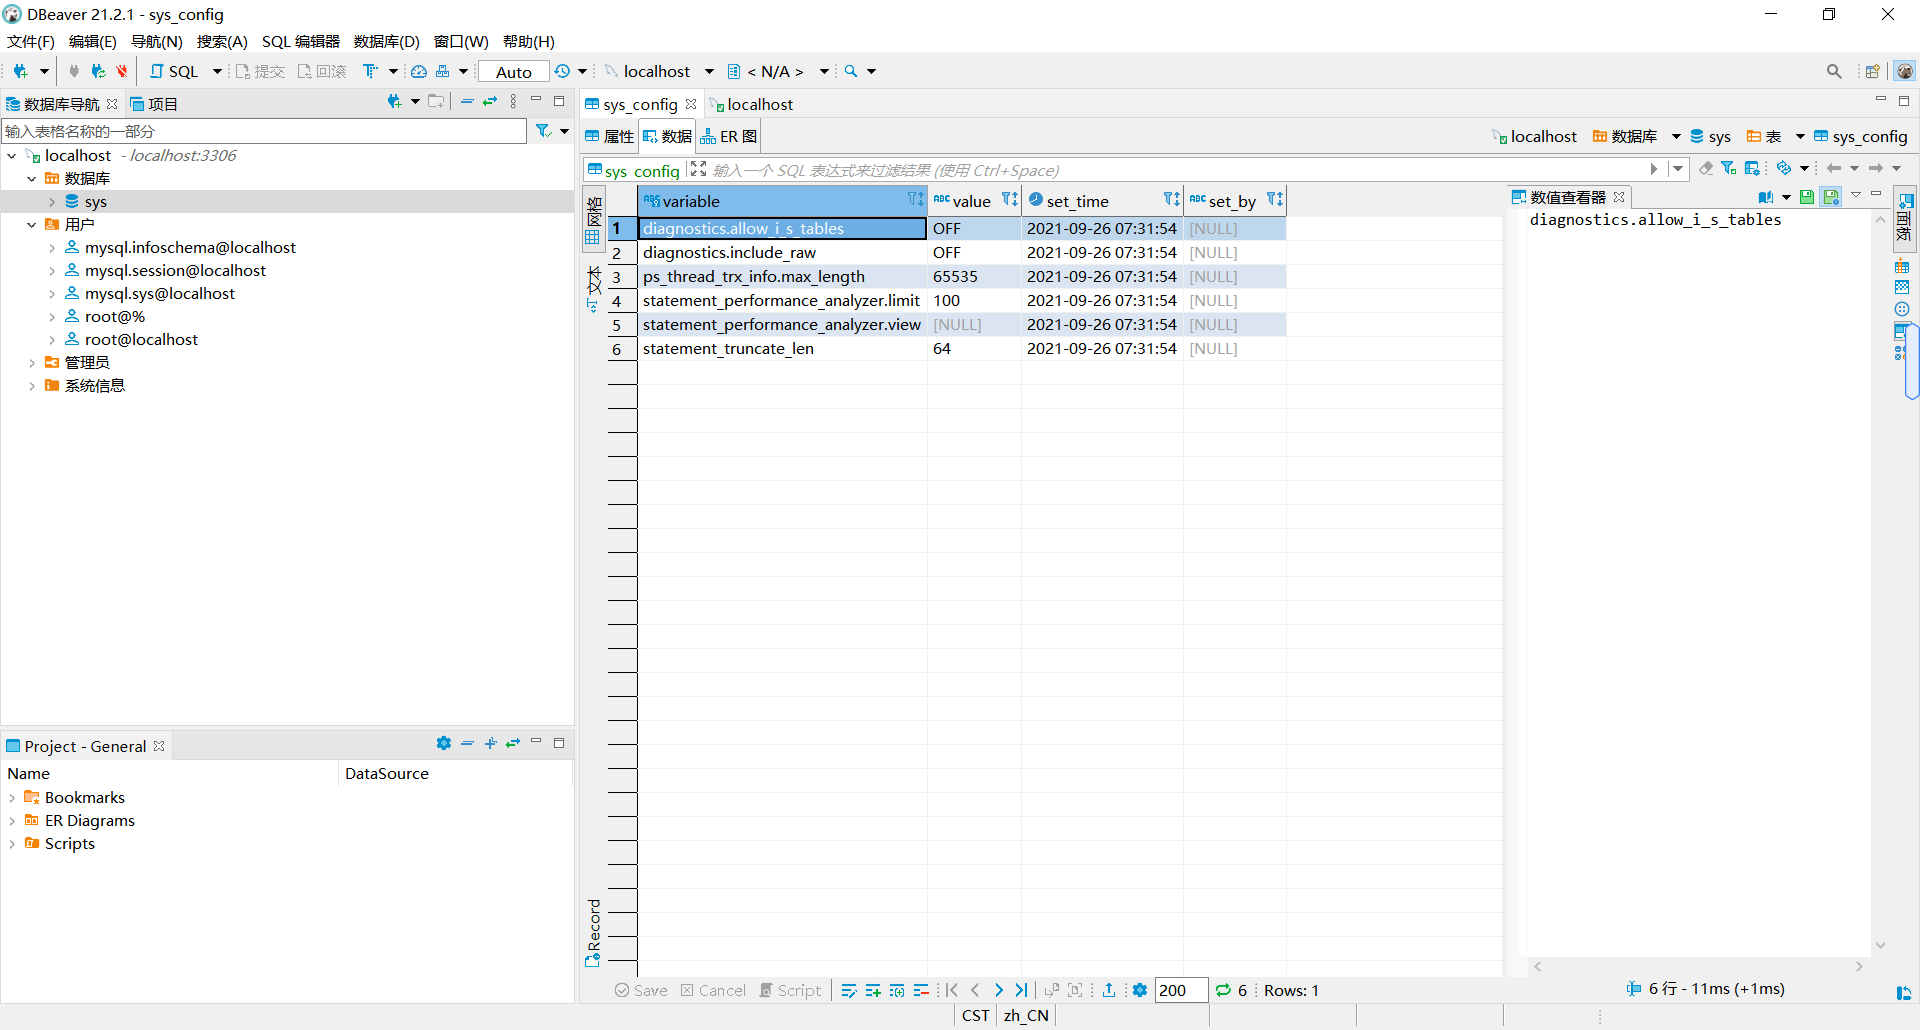Switch to the 项目 tab

(x=154, y=104)
